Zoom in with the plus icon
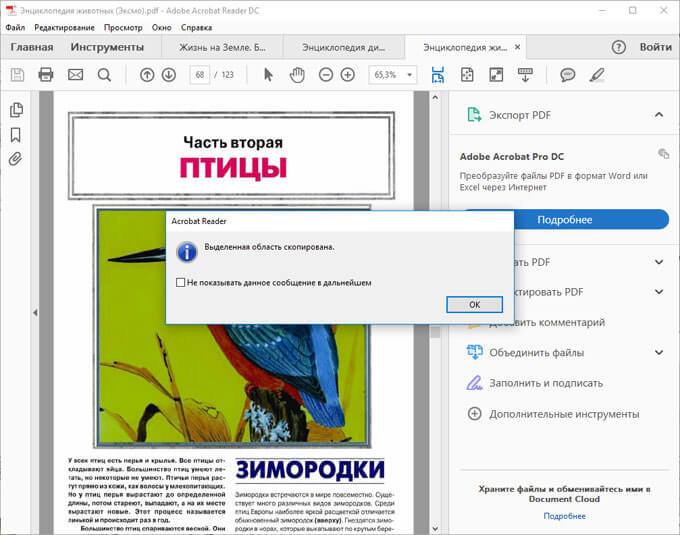680x535 pixels. click(347, 75)
